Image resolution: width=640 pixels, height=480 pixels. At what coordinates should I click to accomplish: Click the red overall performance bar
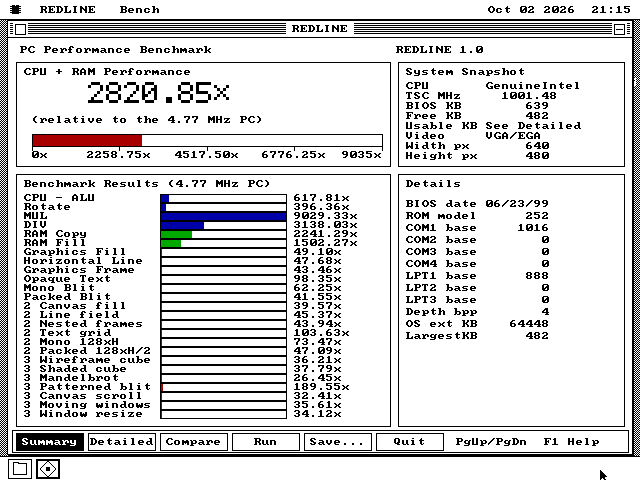coord(87,140)
